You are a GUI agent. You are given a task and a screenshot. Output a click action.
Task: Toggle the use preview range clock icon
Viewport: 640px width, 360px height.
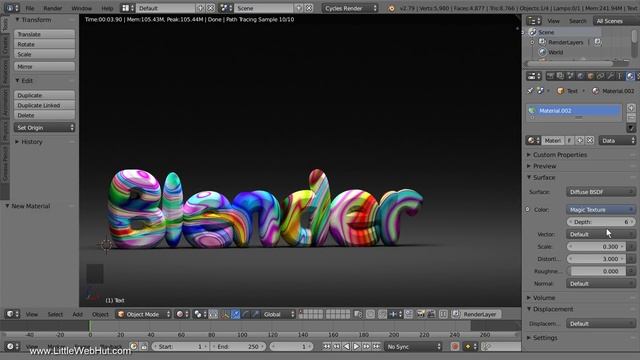(x=133, y=346)
